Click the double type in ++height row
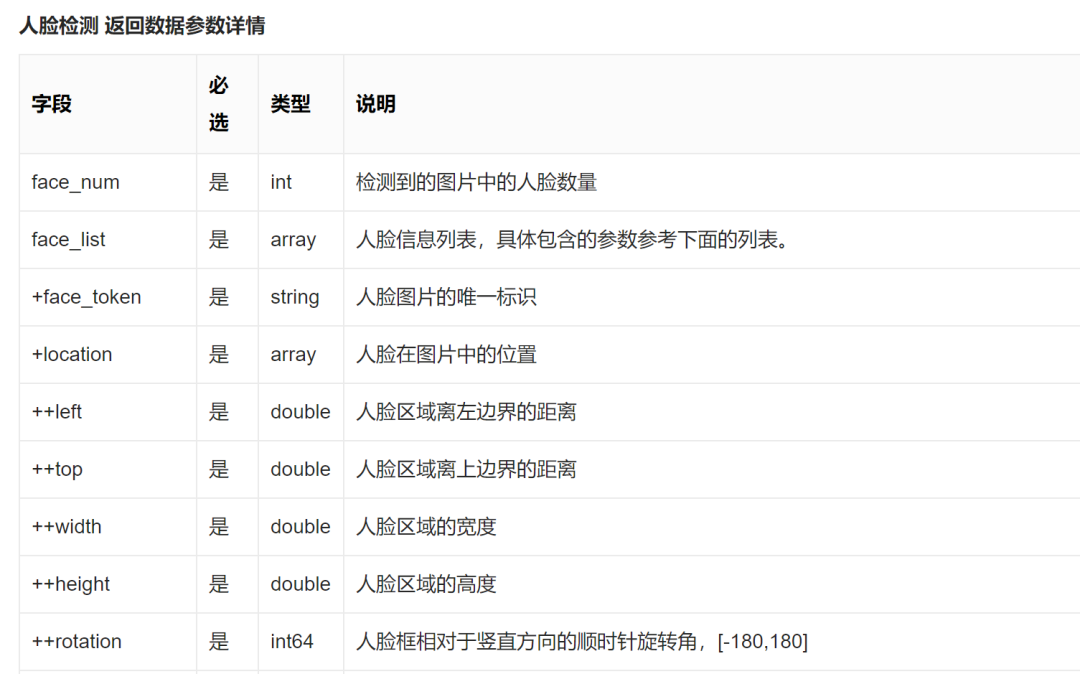This screenshot has width=1080, height=674. [x=300, y=584]
